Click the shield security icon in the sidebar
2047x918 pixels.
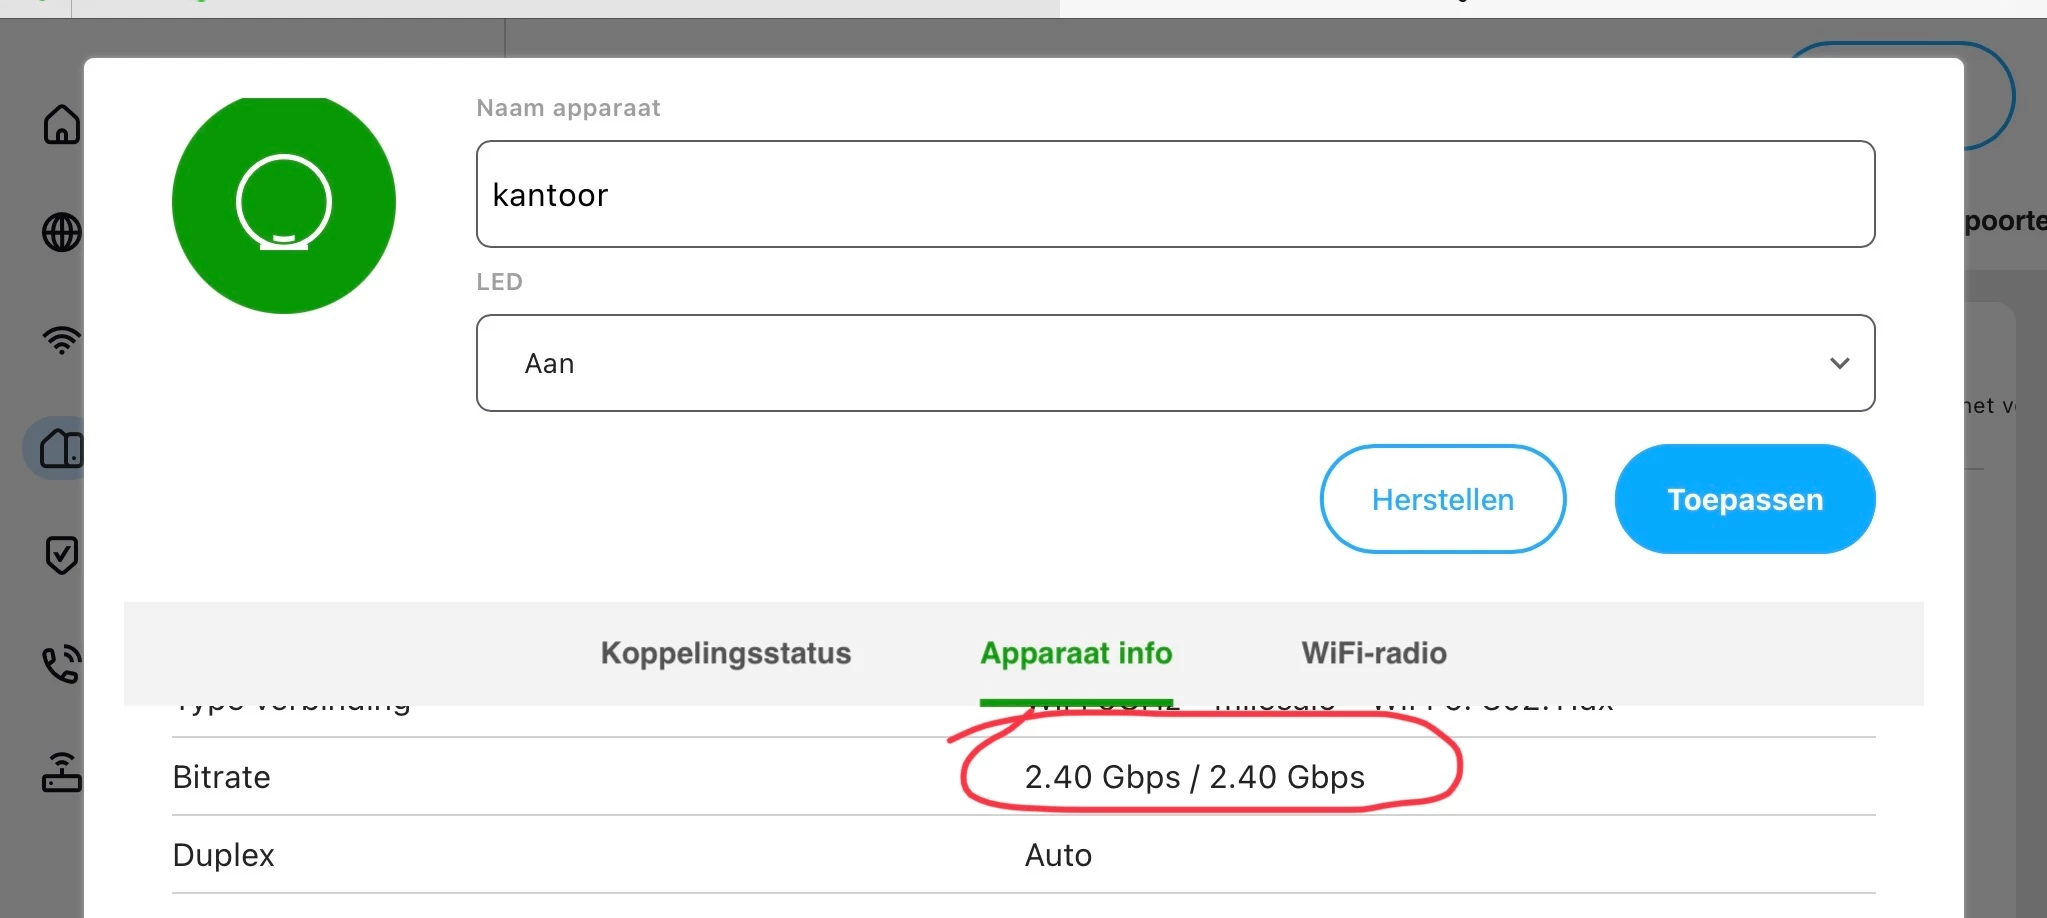pos(61,555)
